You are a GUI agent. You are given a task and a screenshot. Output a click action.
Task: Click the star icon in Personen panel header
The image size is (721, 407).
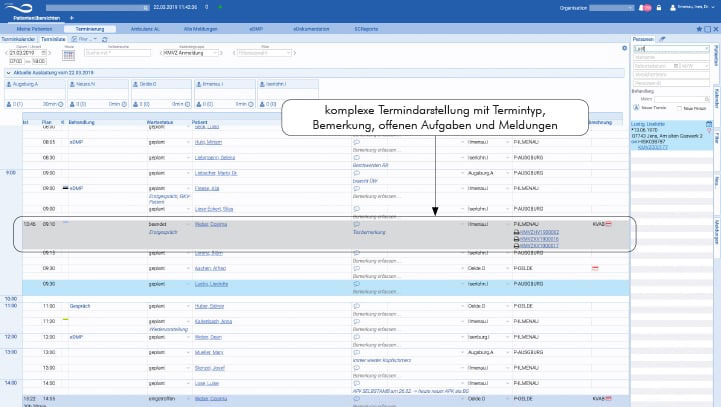tap(697, 29)
